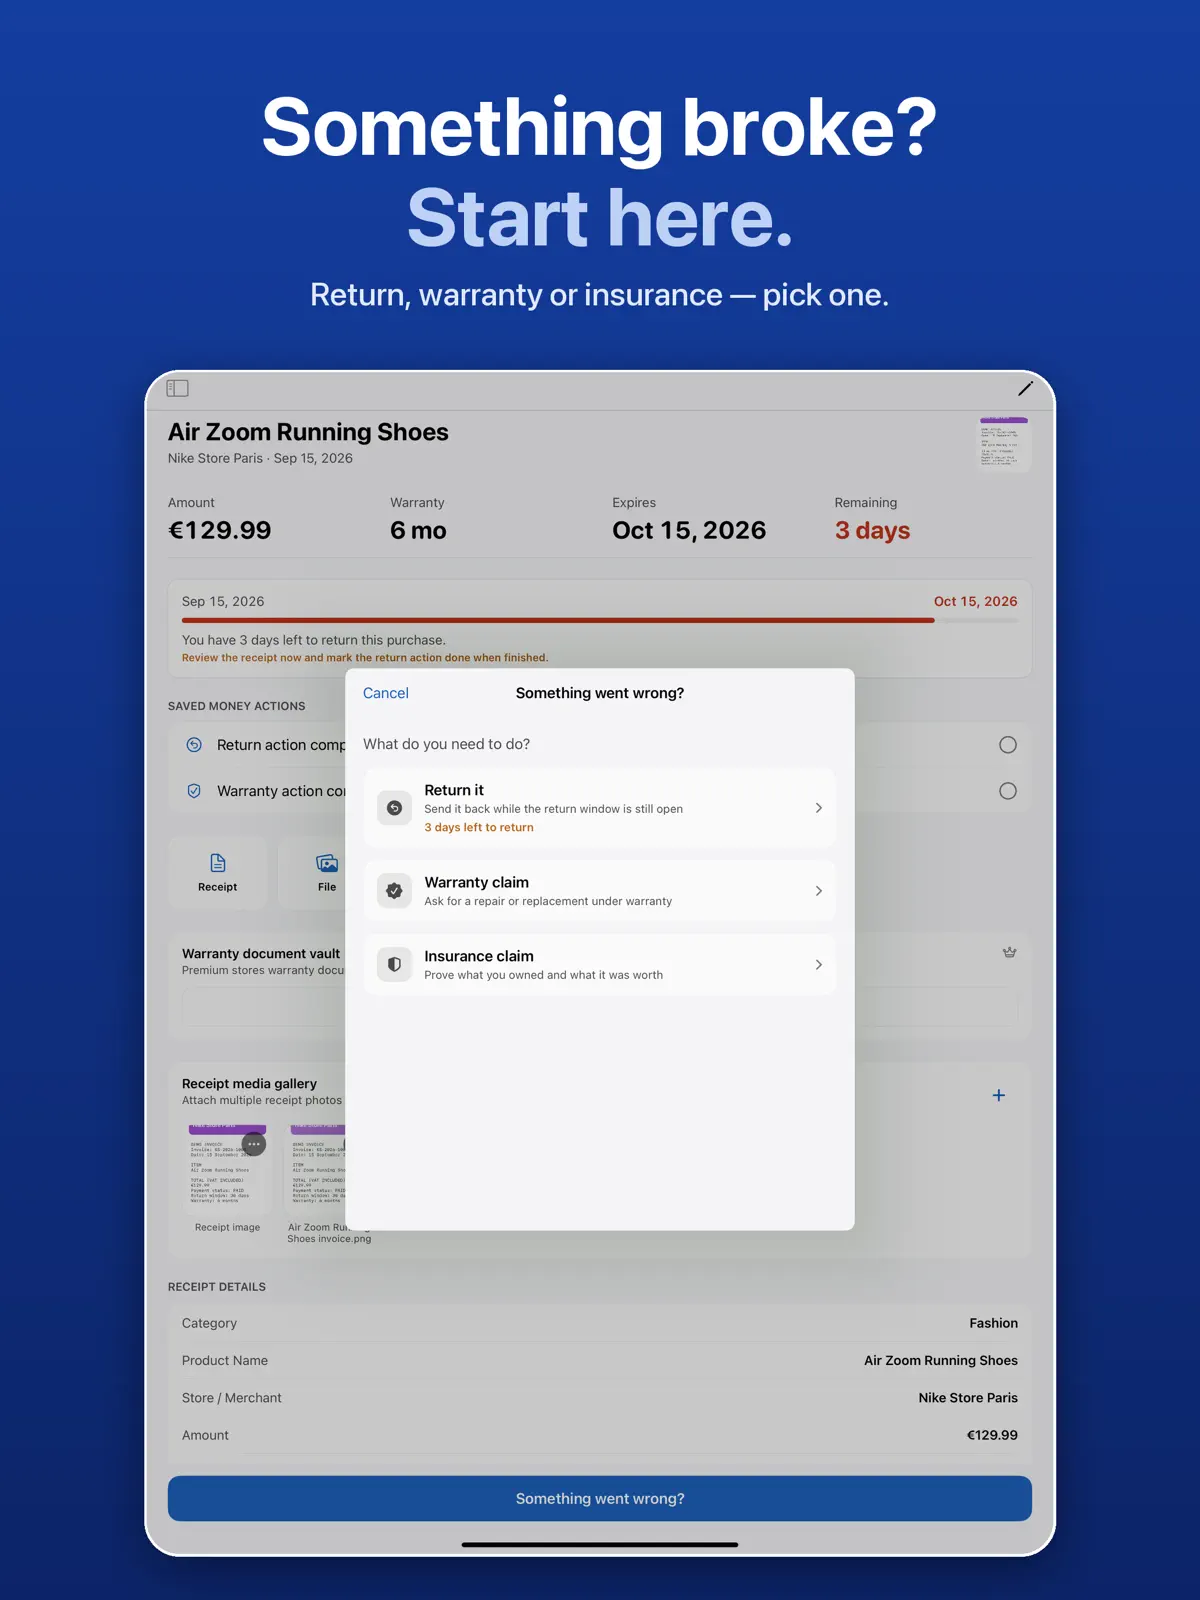Toggle the sidebar panel icon
Viewport: 1200px width, 1600px height.
[x=178, y=388]
